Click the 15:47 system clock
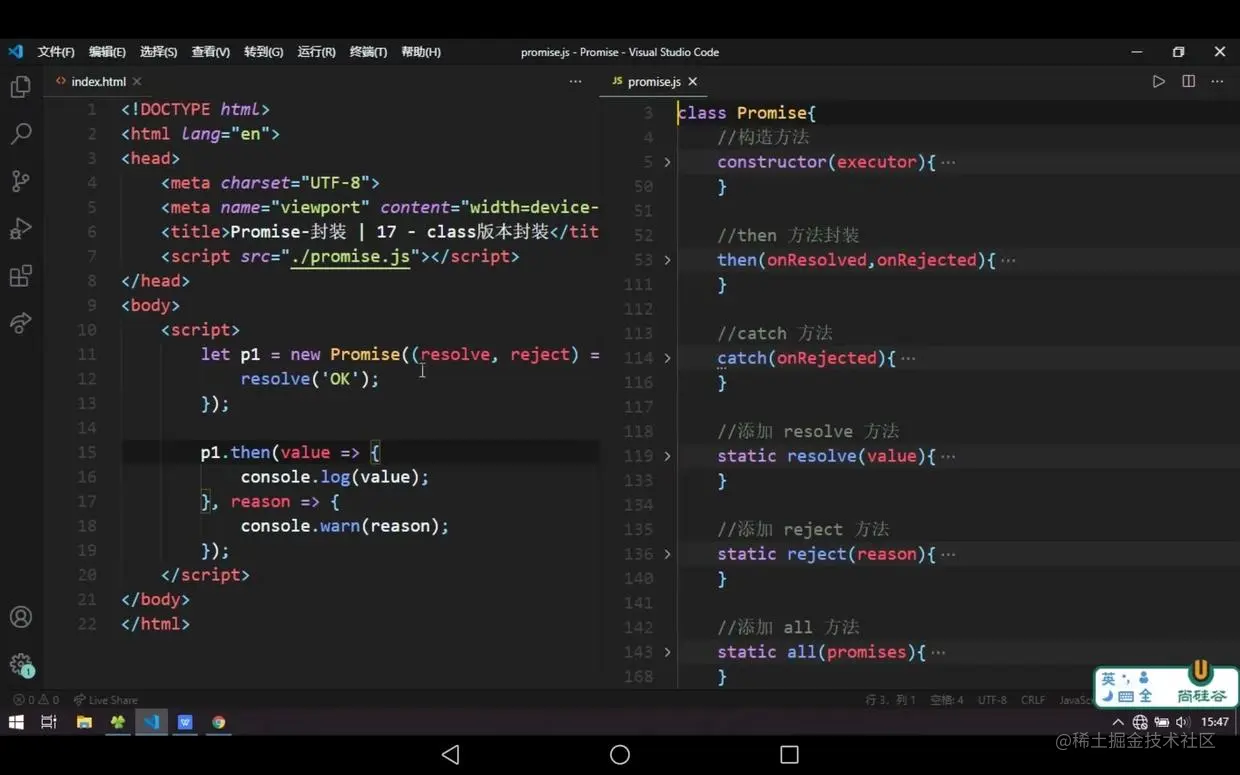The width and height of the screenshot is (1240, 775). tap(1215, 722)
